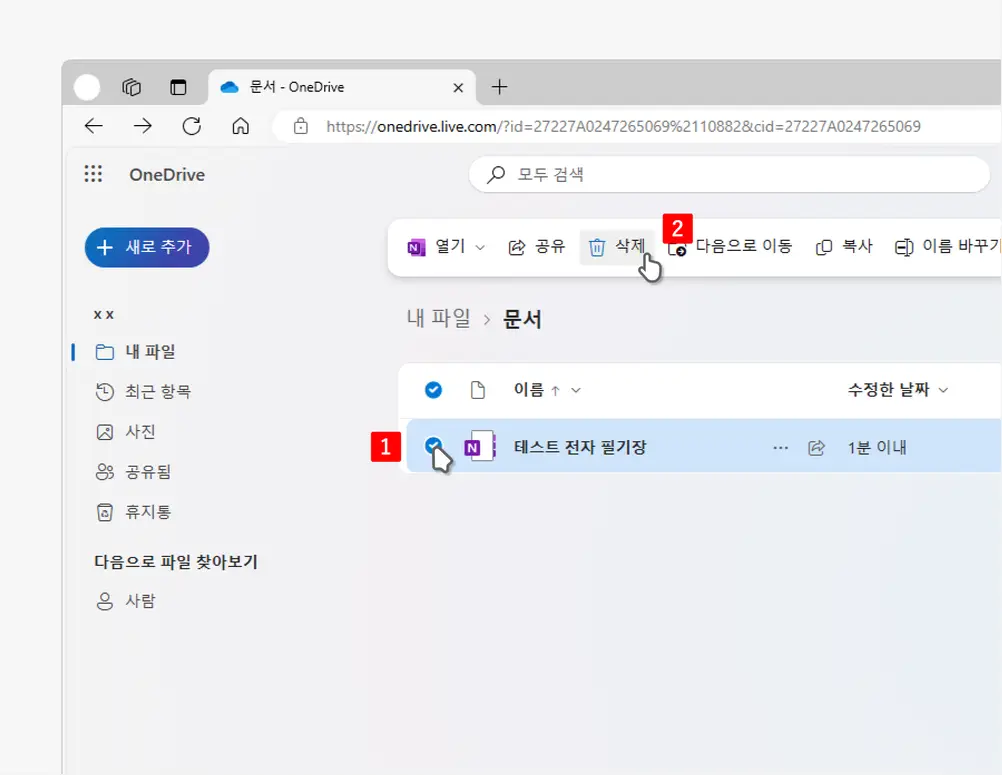View site info lock icon
Viewport: 1002px width, 775px height.
point(300,127)
